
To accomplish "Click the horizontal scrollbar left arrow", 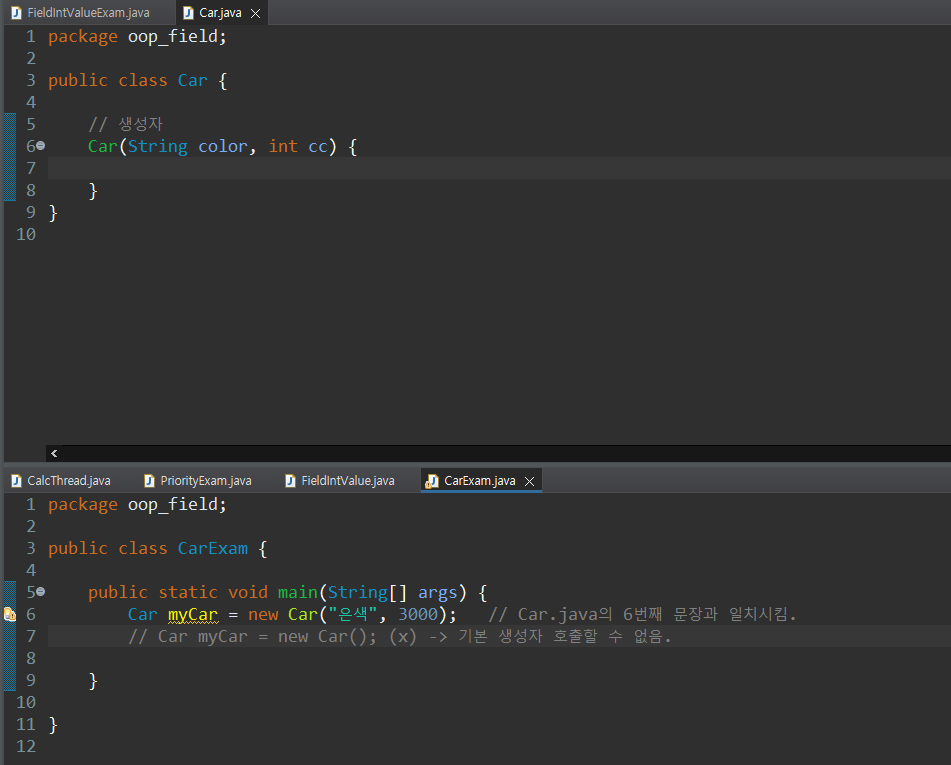I will pyautogui.click(x=54, y=453).
